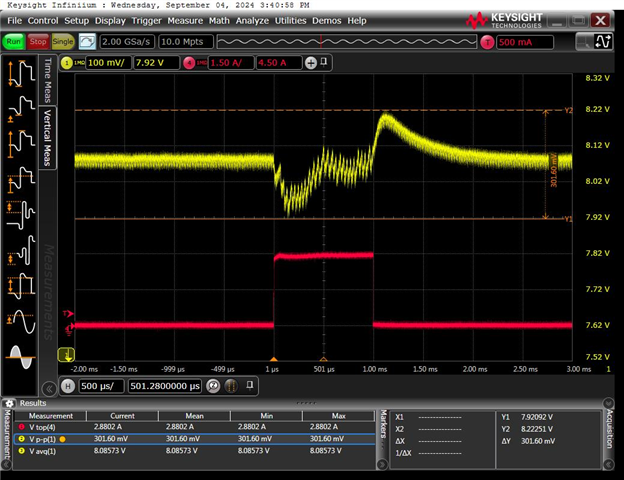Click the channel 1 offset 7.92 V field
The height and width of the screenshot is (480, 624).
pos(156,63)
